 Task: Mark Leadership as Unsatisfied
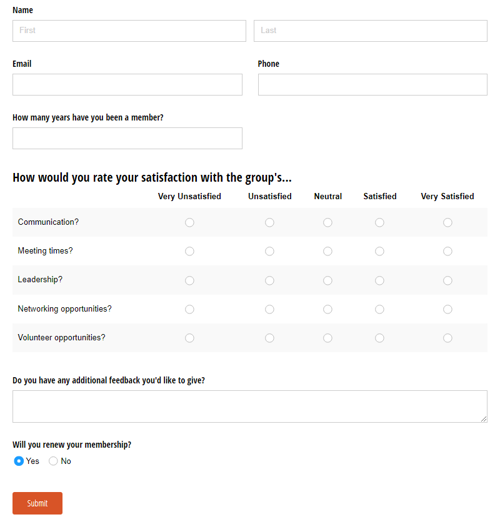coord(269,280)
